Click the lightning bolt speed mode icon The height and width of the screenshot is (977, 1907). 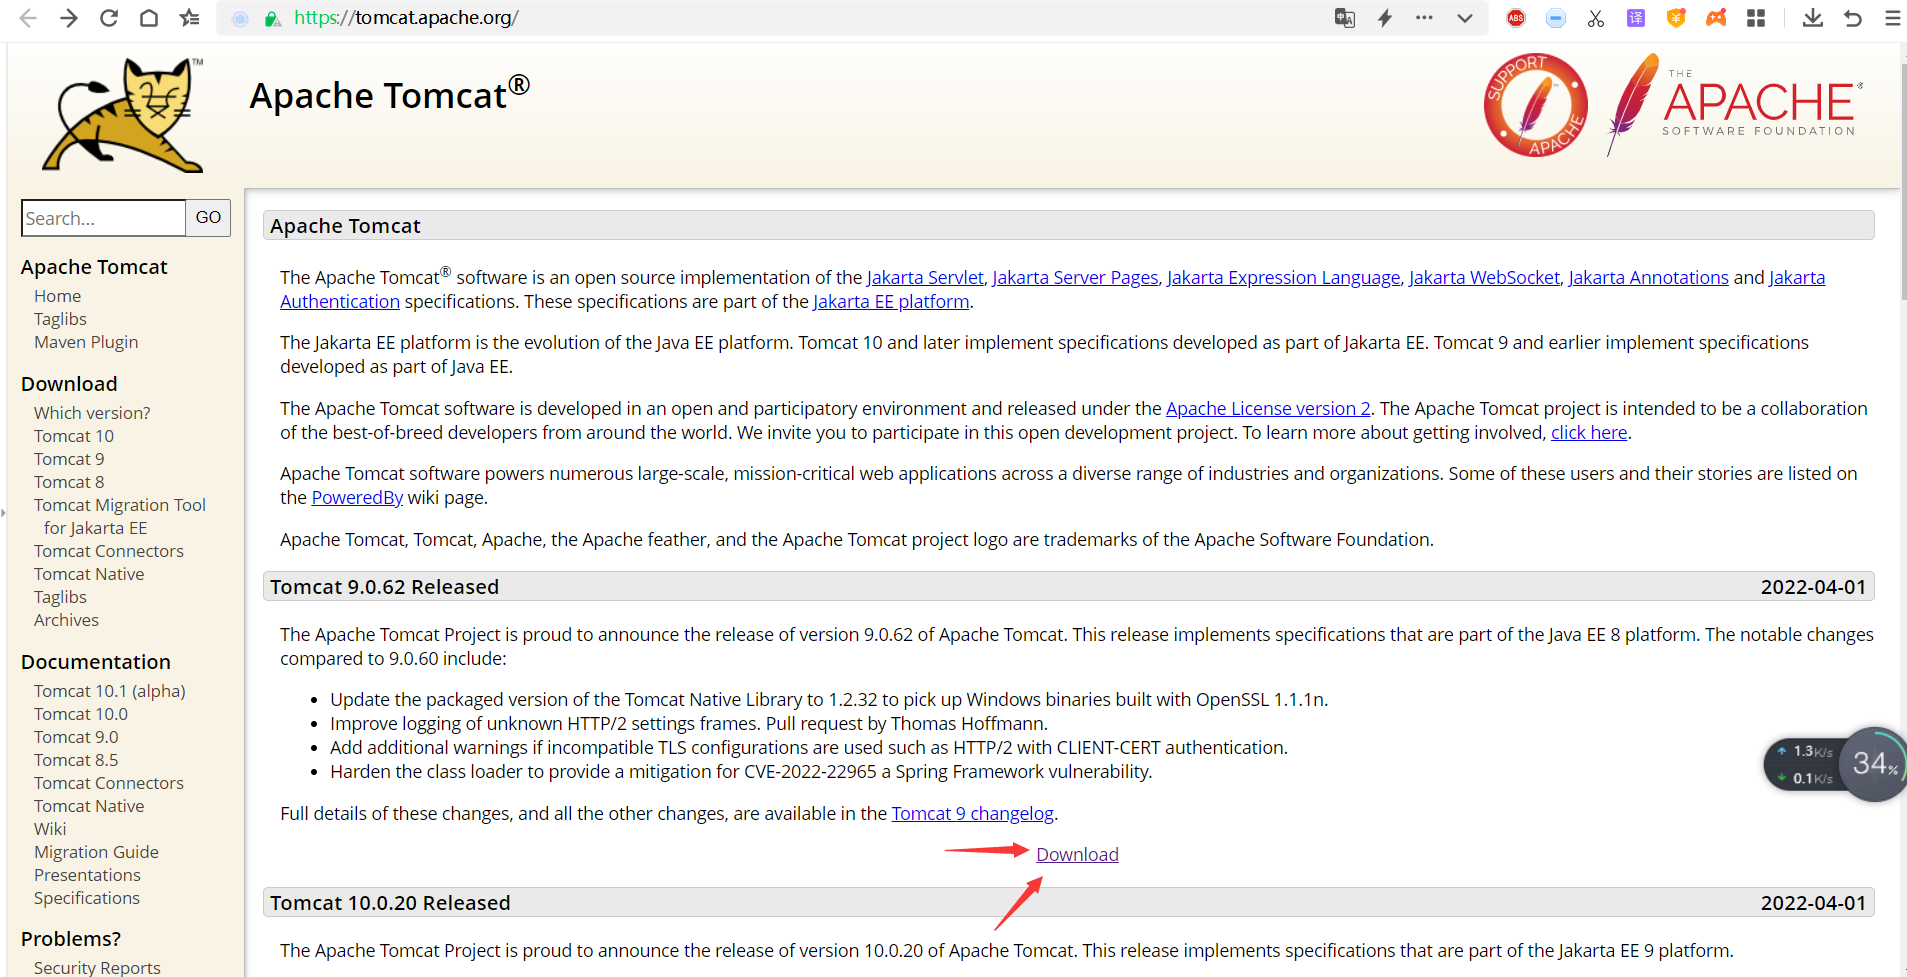pos(1385,18)
